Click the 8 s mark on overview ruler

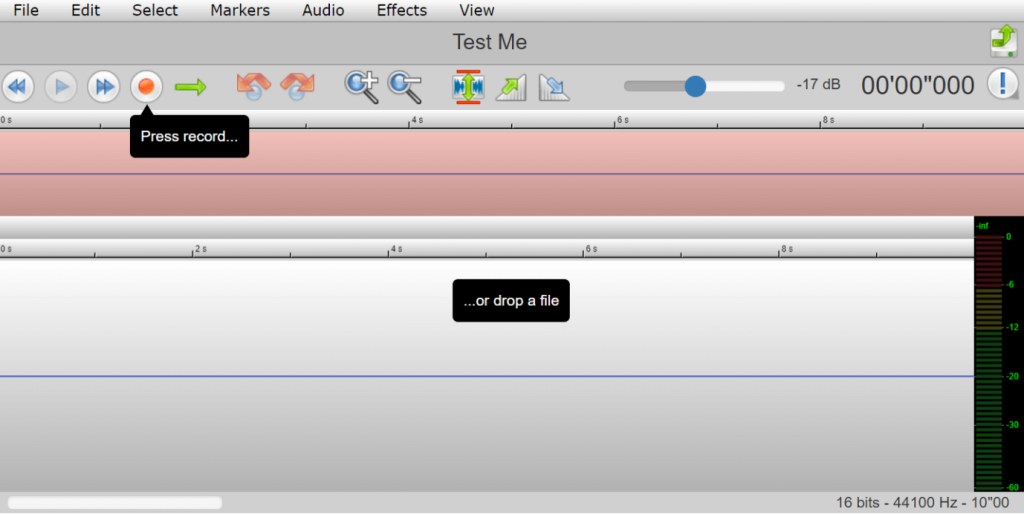[x=827, y=120]
